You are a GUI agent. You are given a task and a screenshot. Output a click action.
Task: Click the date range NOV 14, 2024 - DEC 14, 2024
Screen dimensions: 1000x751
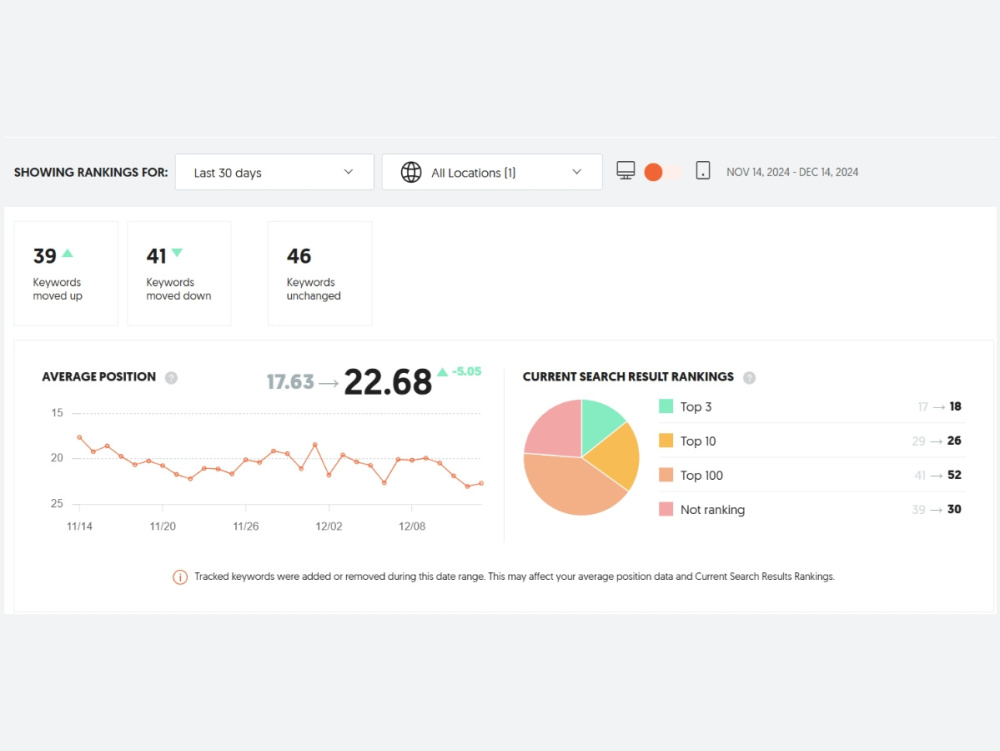[792, 172]
